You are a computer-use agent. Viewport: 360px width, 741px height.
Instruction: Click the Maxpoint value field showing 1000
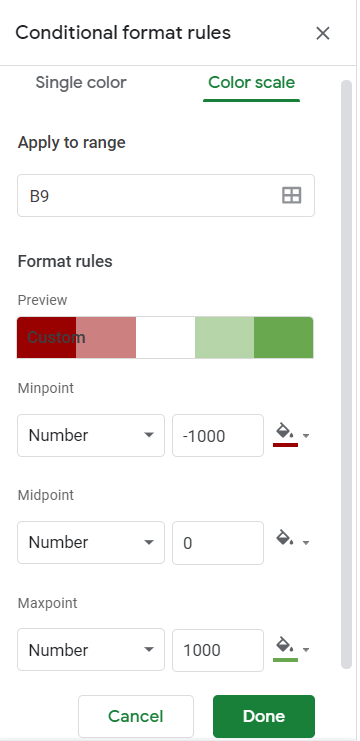click(x=218, y=650)
